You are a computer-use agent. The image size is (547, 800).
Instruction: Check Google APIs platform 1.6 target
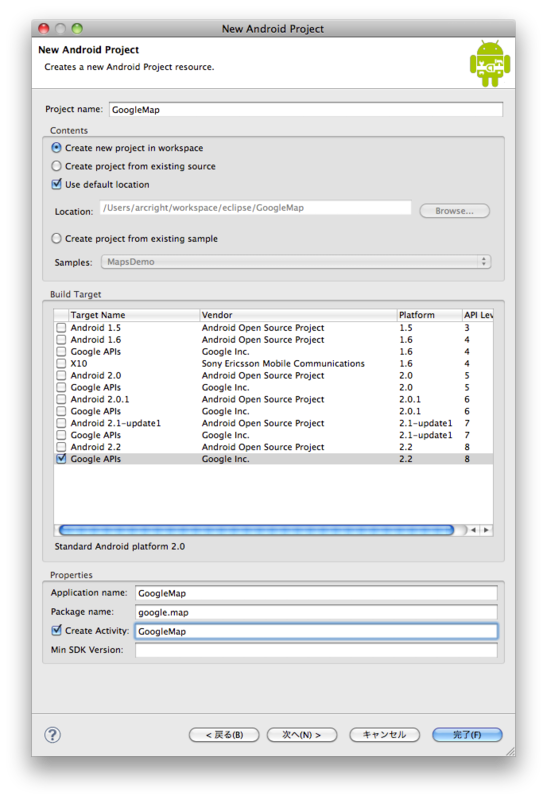[61, 352]
